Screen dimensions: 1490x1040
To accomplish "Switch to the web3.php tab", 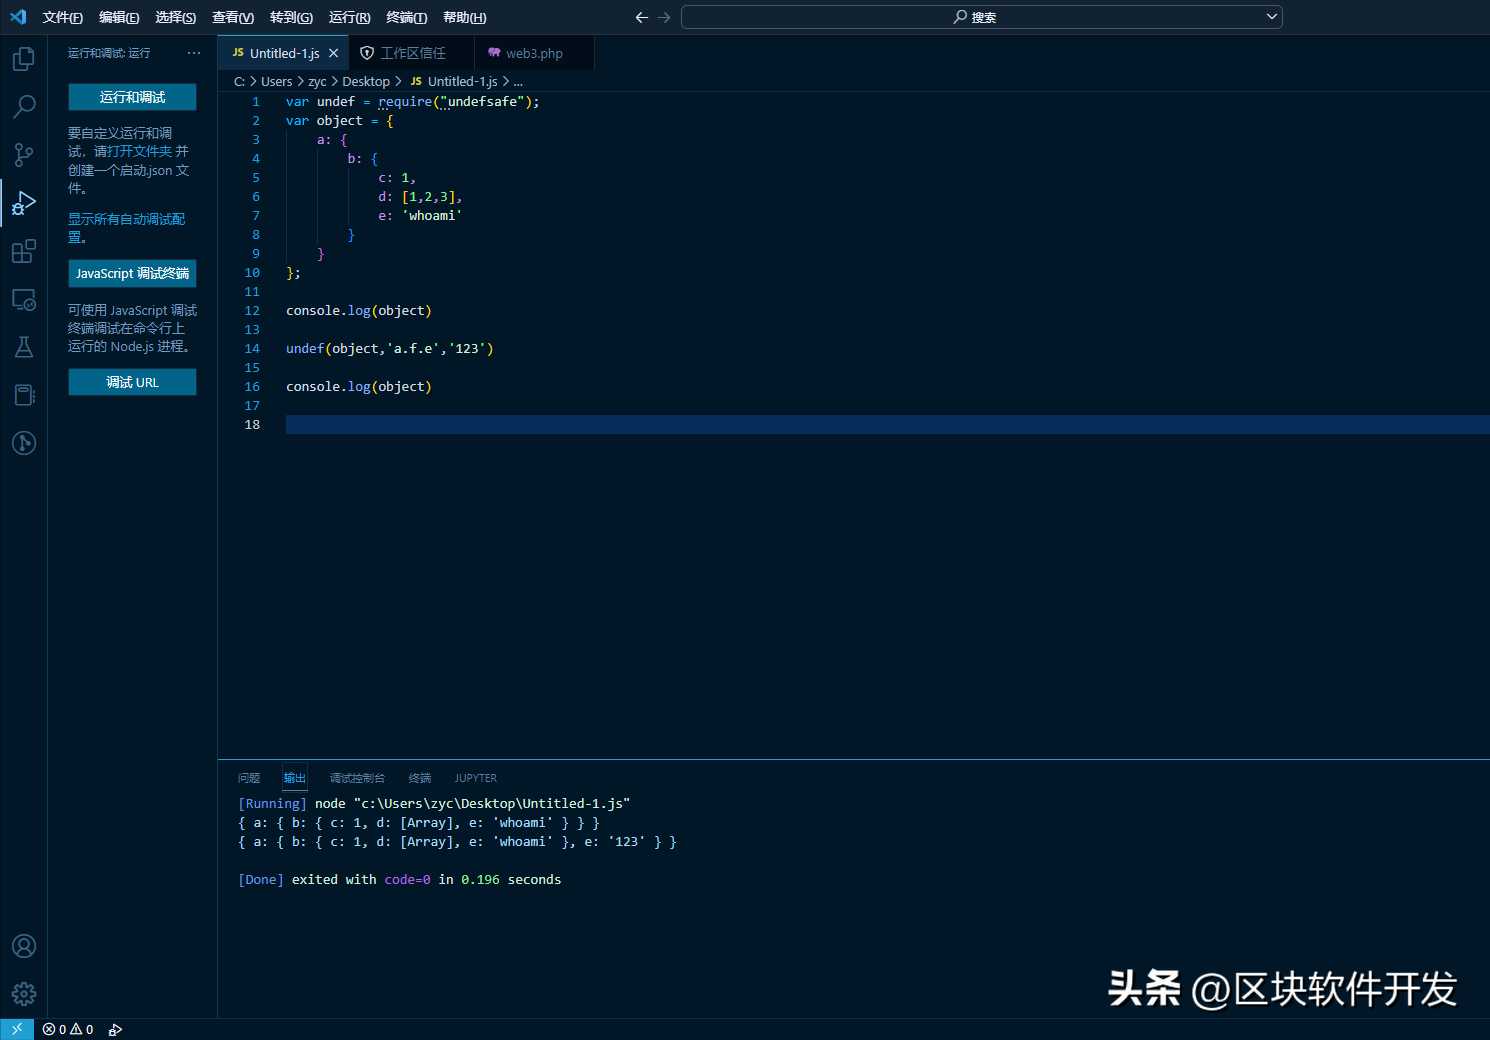I will point(534,53).
